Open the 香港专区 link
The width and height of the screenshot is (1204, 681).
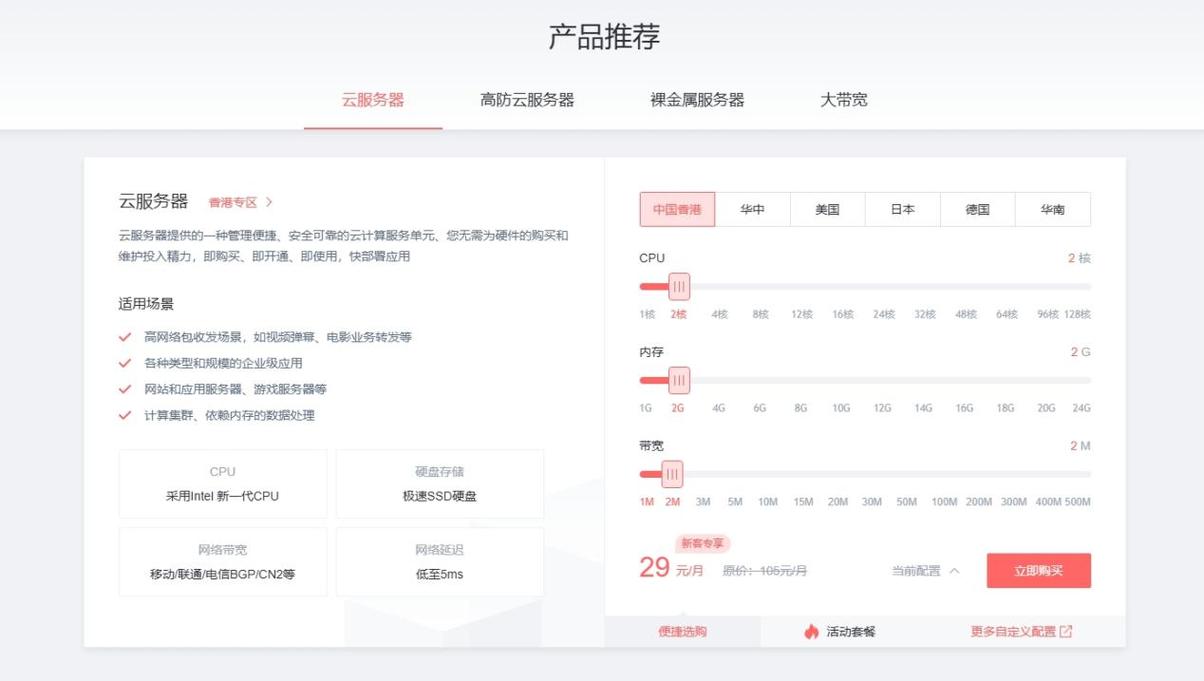pos(233,202)
